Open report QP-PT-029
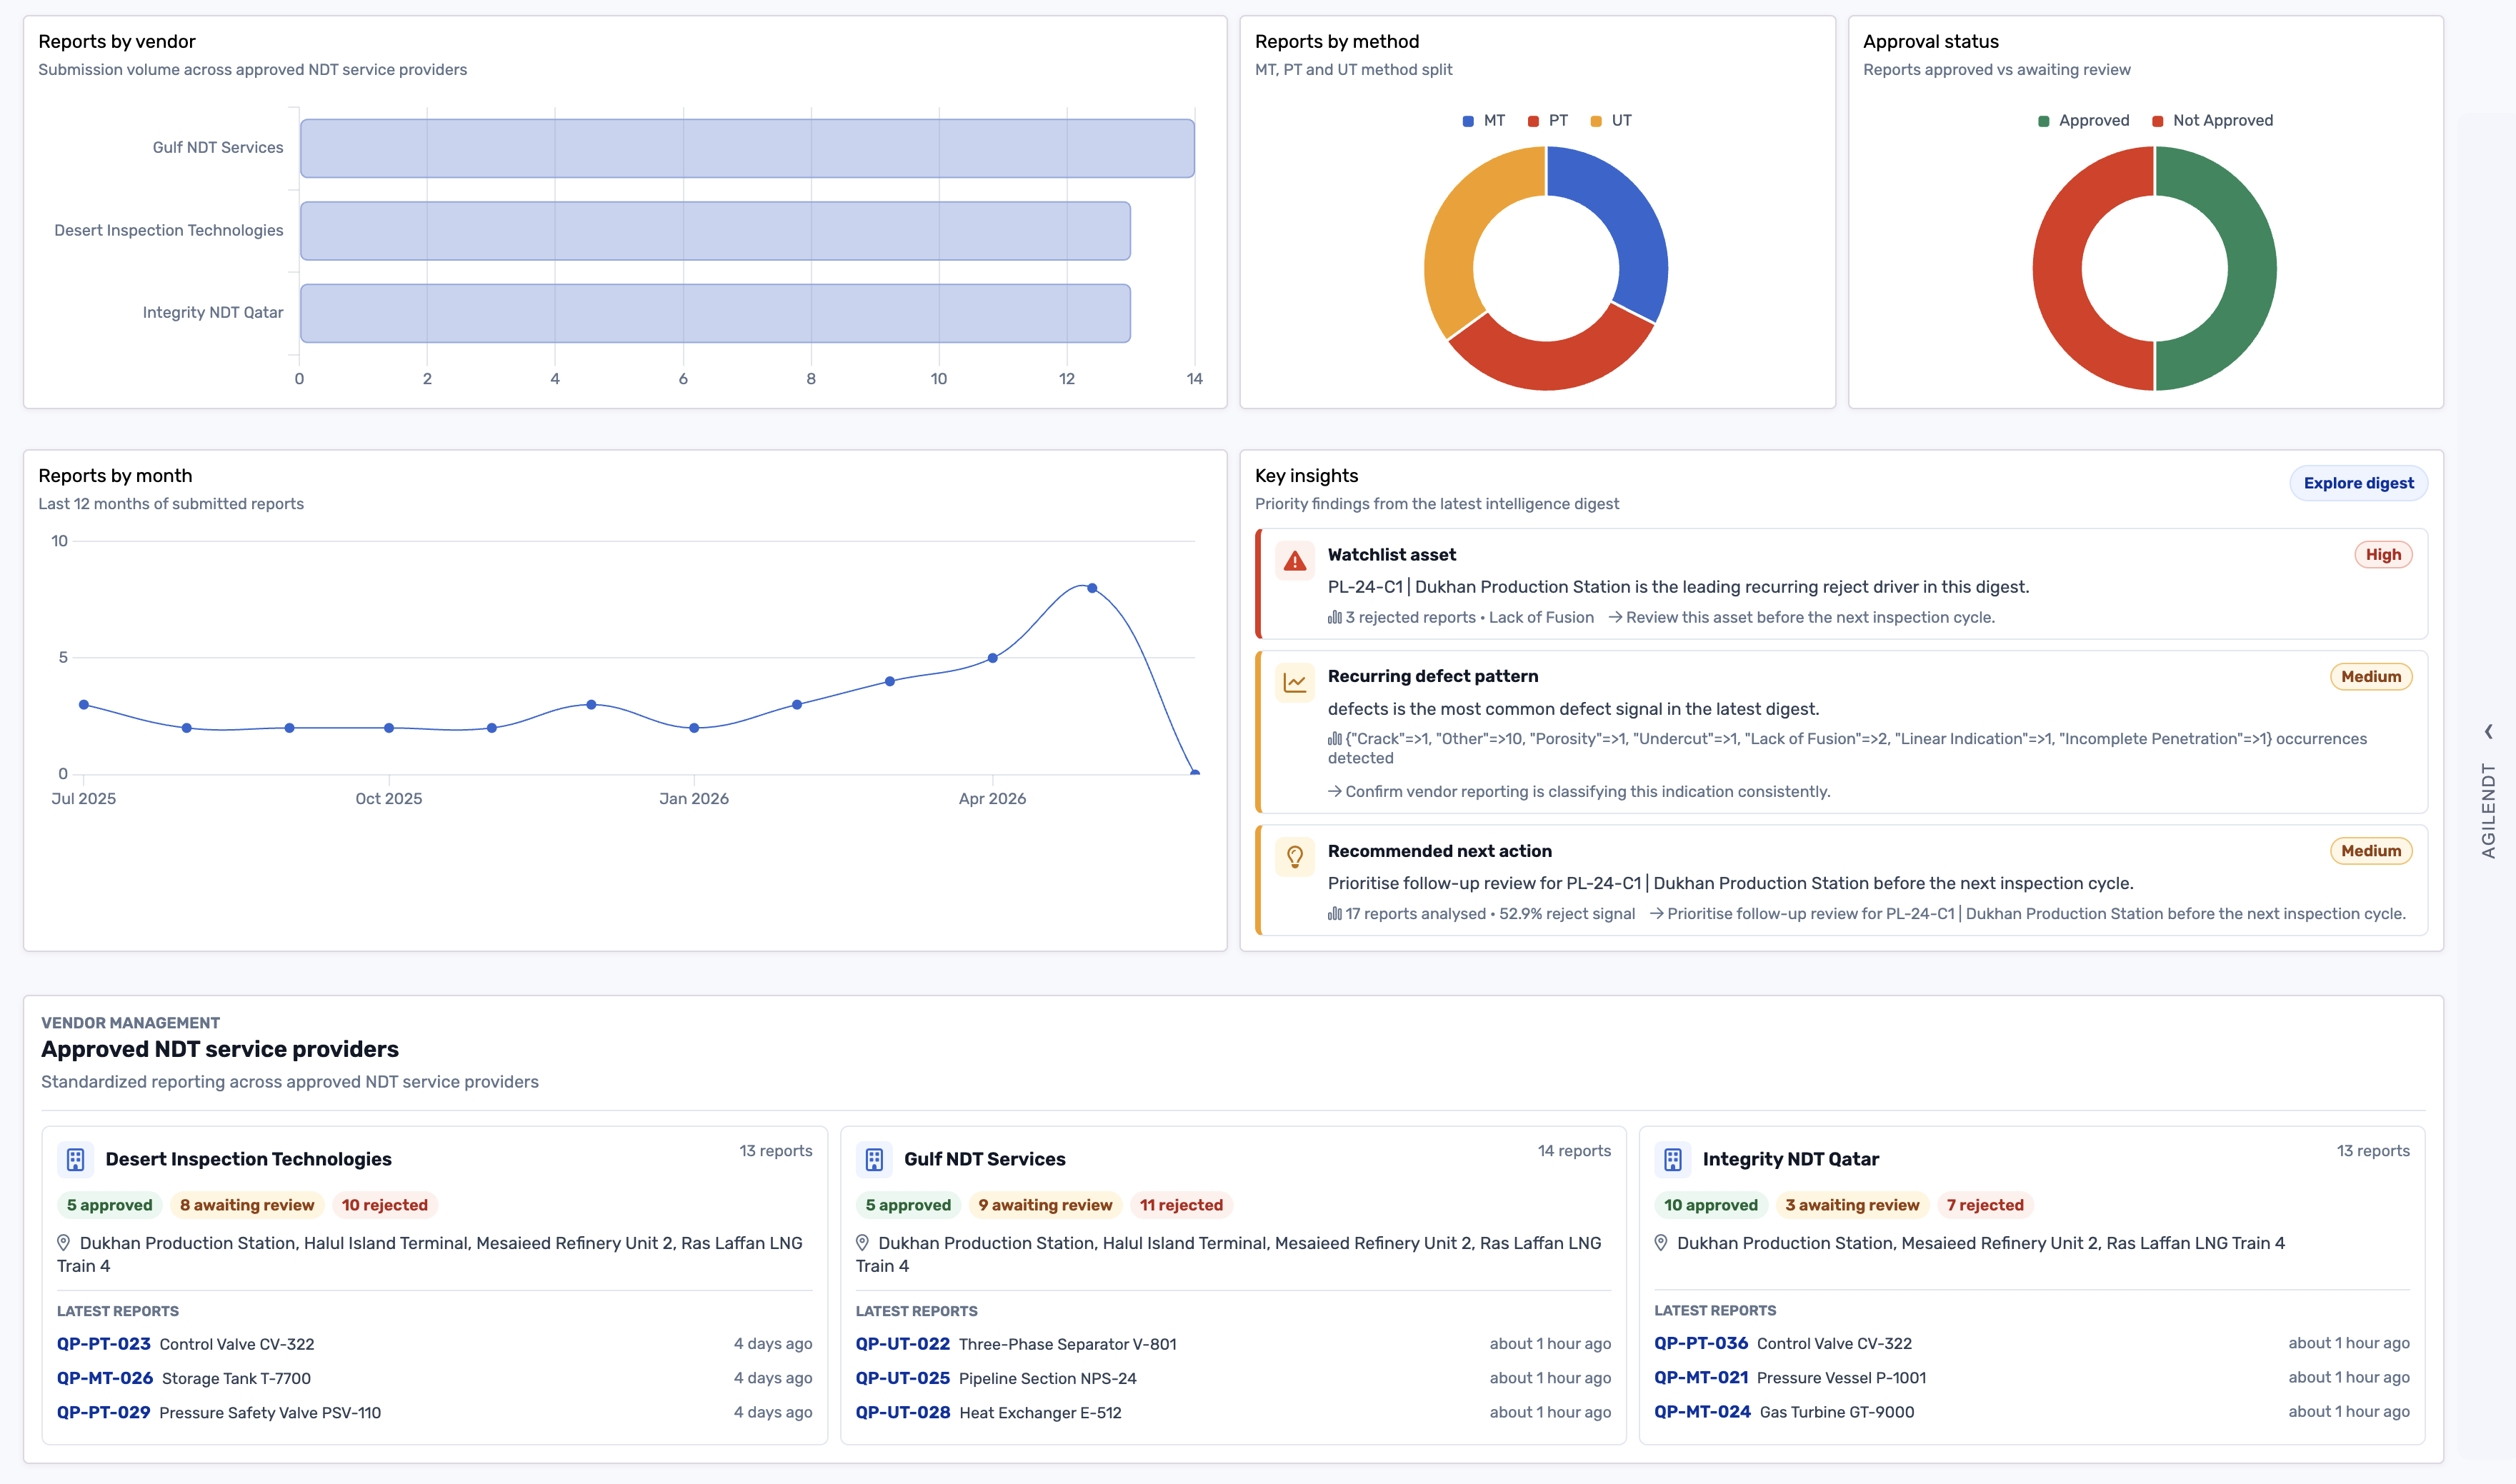 [104, 1412]
